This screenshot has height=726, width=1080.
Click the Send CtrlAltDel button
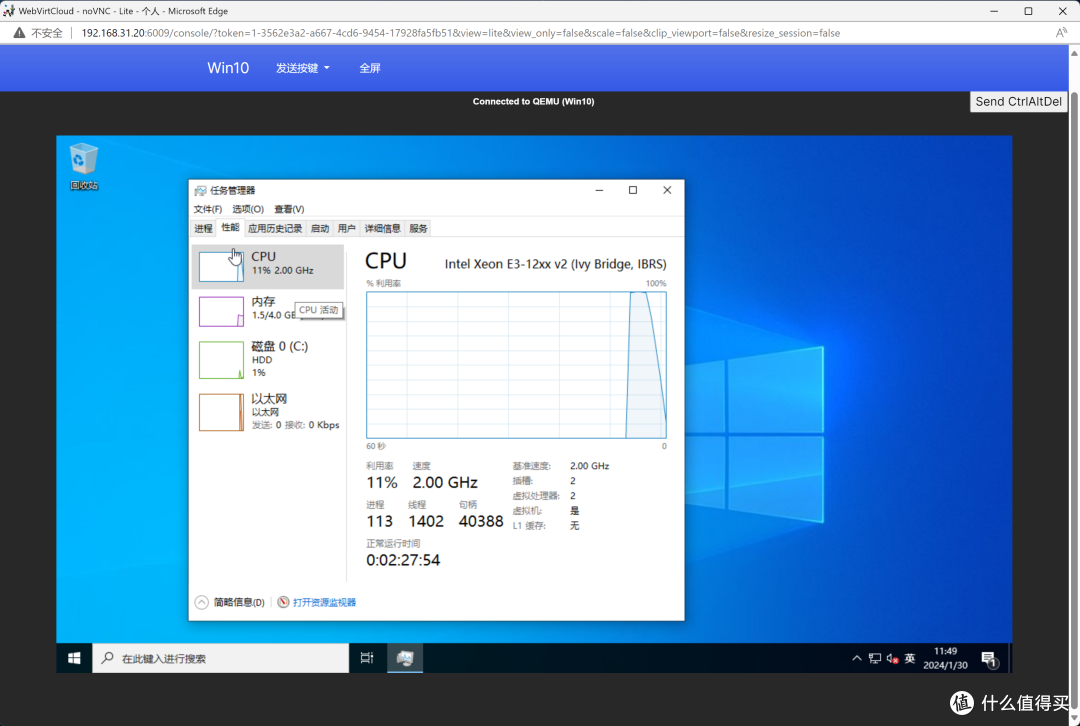pos(1017,101)
